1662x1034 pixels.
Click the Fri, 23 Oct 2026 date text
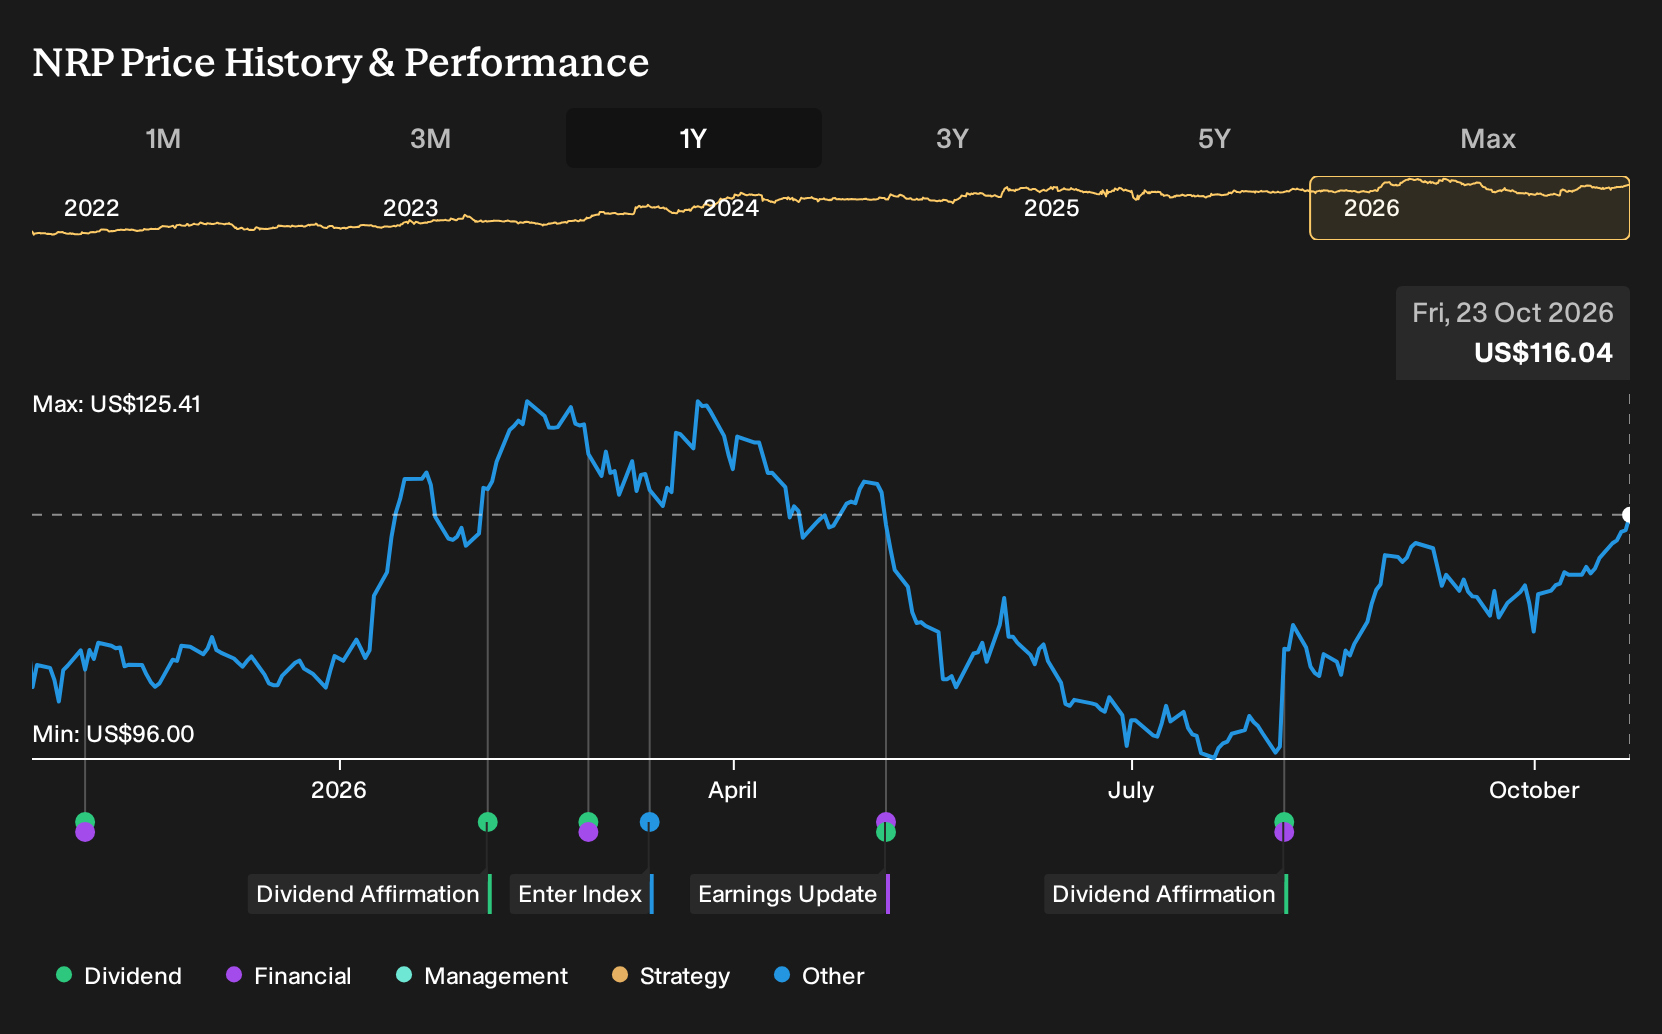[x=1512, y=313]
